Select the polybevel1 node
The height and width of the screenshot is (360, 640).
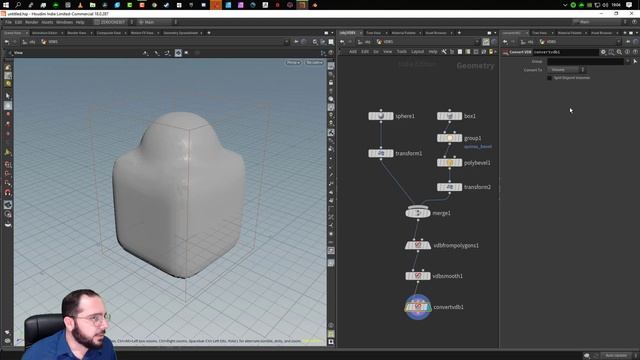pyautogui.click(x=449, y=162)
